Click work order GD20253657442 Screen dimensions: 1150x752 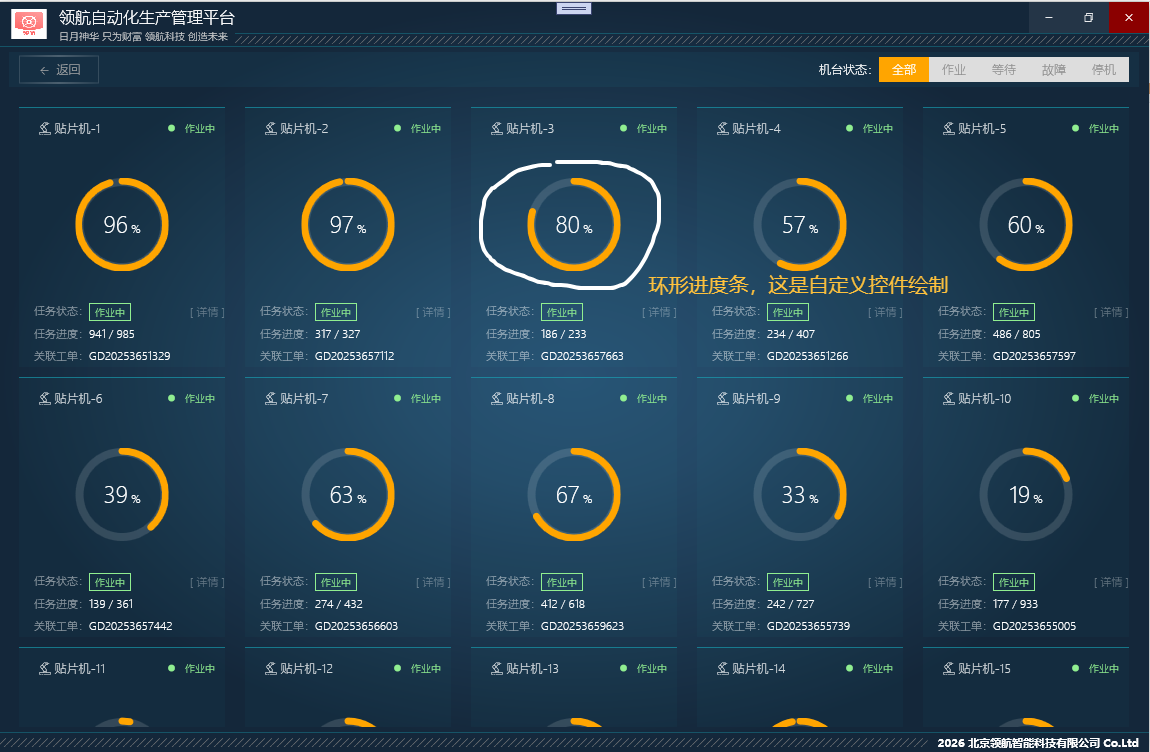(x=131, y=627)
